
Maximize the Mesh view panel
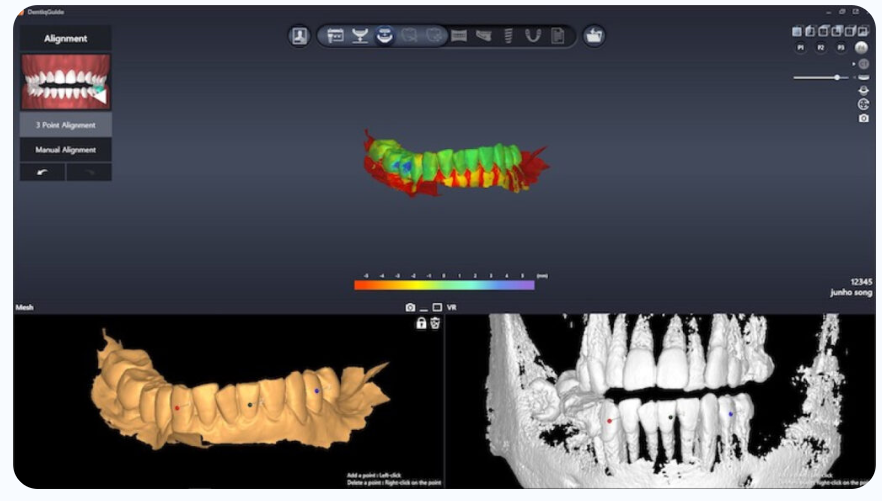pos(437,307)
